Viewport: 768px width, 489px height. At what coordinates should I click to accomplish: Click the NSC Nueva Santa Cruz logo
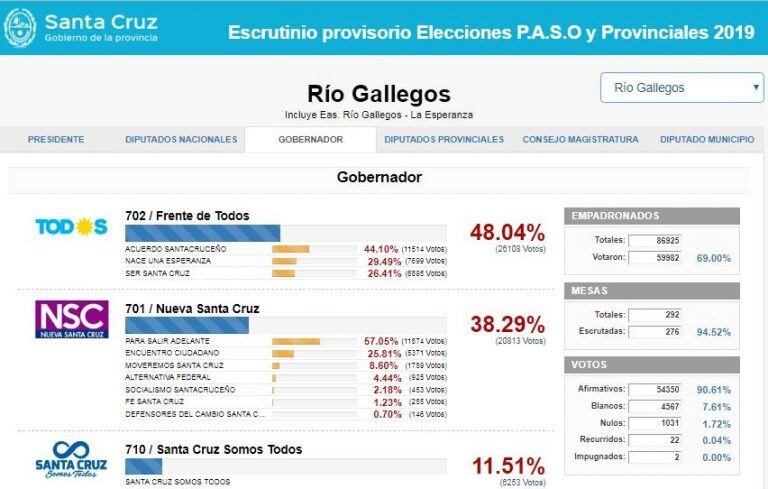(71, 319)
